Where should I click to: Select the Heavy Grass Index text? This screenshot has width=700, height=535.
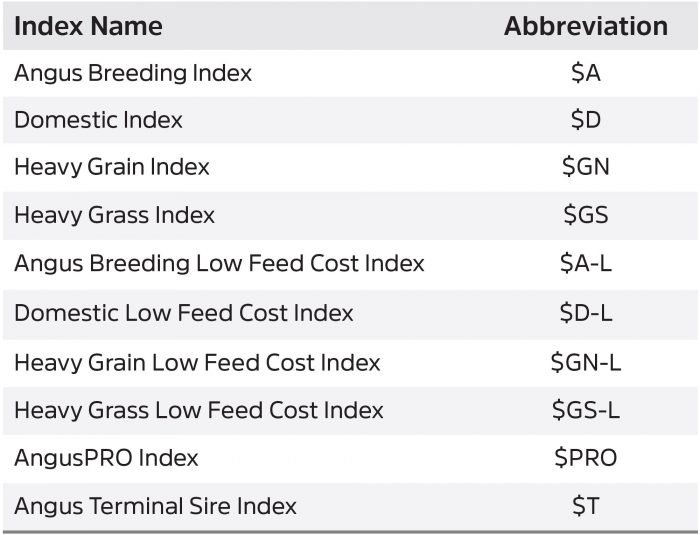pos(114,215)
